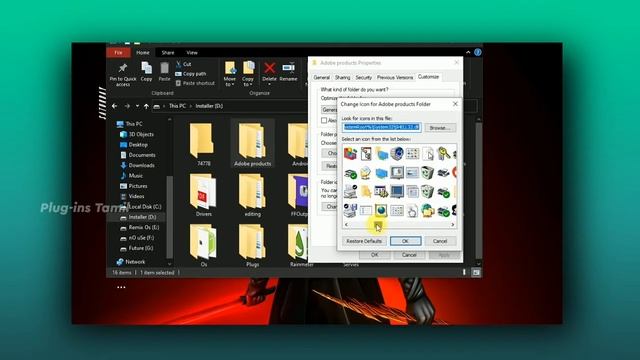Click OK in Change Icon dialog
The image size is (640, 360).
click(405, 241)
